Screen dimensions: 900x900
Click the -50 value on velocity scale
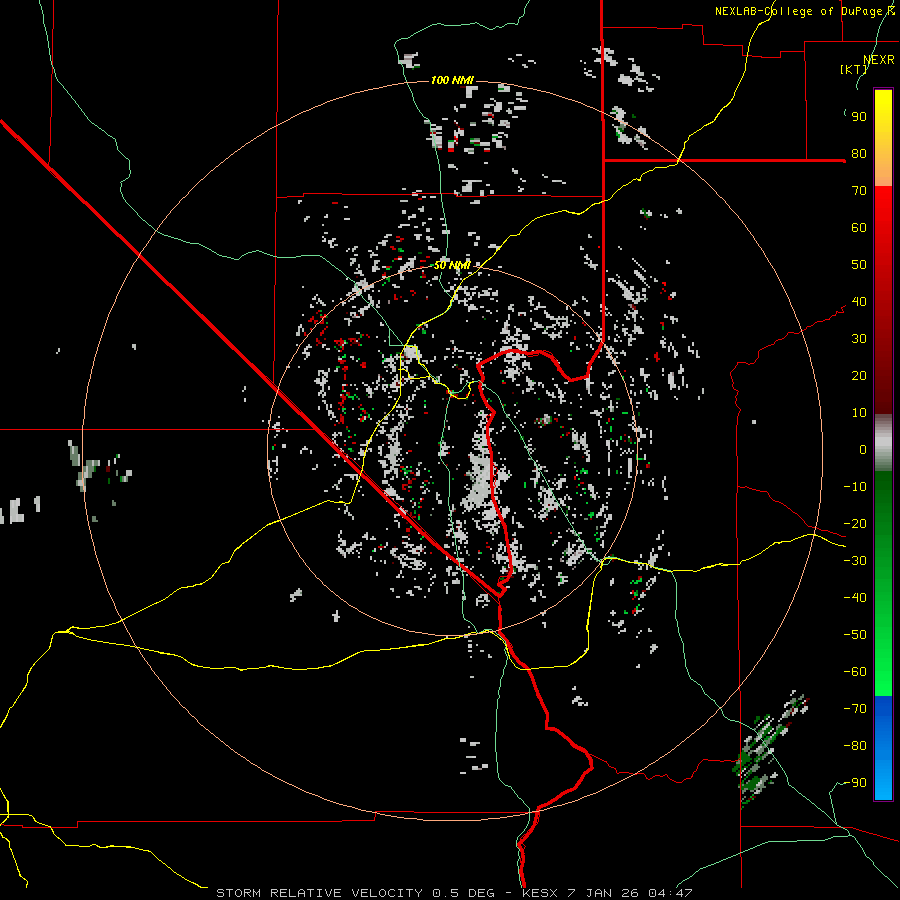tap(855, 635)
